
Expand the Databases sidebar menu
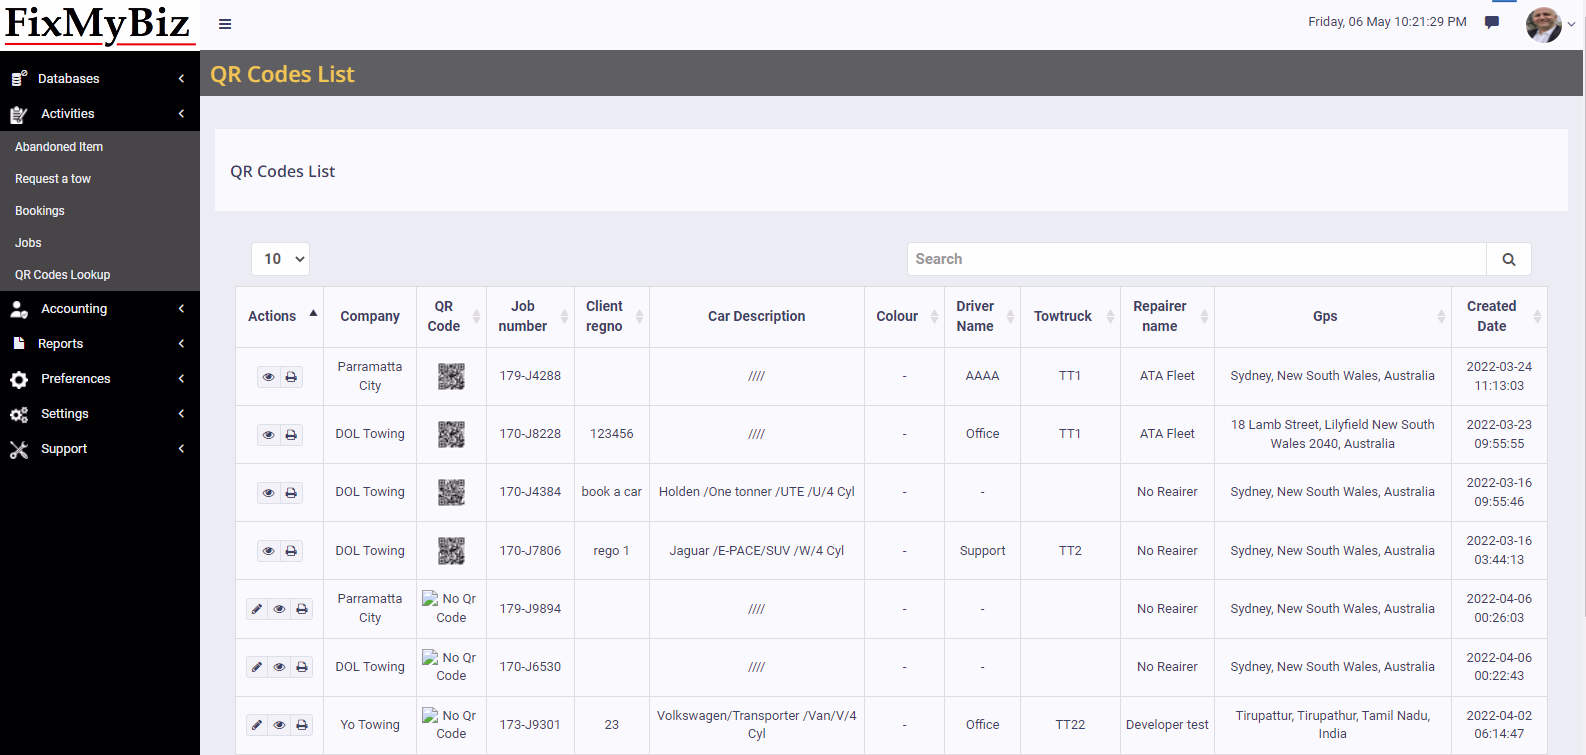tap(98, 78)
